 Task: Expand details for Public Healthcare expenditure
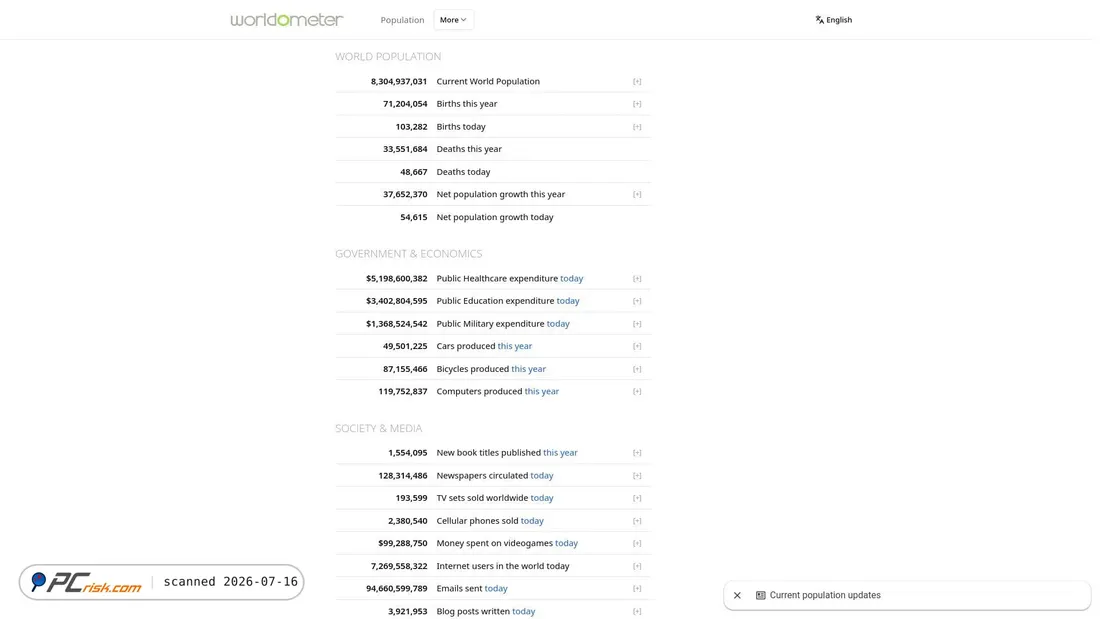[637, 279]
